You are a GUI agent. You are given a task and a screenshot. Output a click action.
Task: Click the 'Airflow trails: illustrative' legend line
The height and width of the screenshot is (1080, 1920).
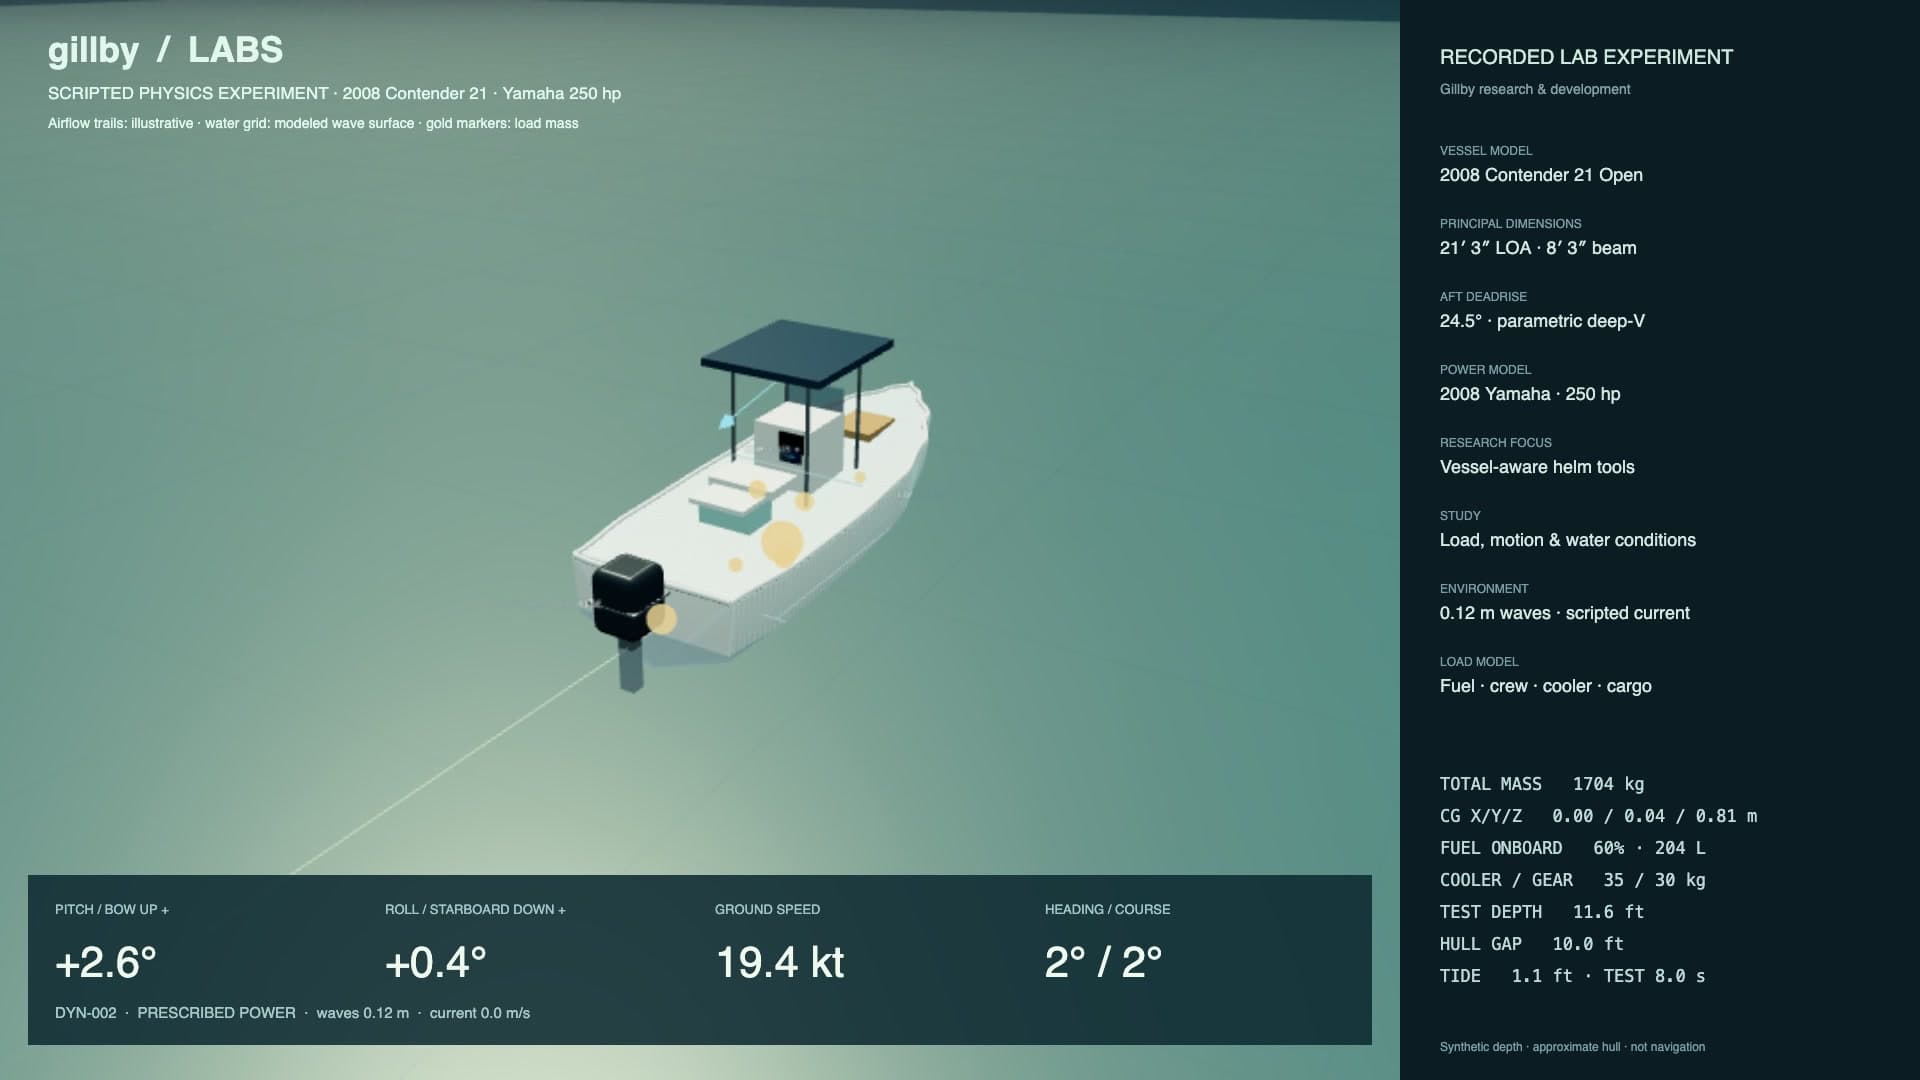coord(313,123)
